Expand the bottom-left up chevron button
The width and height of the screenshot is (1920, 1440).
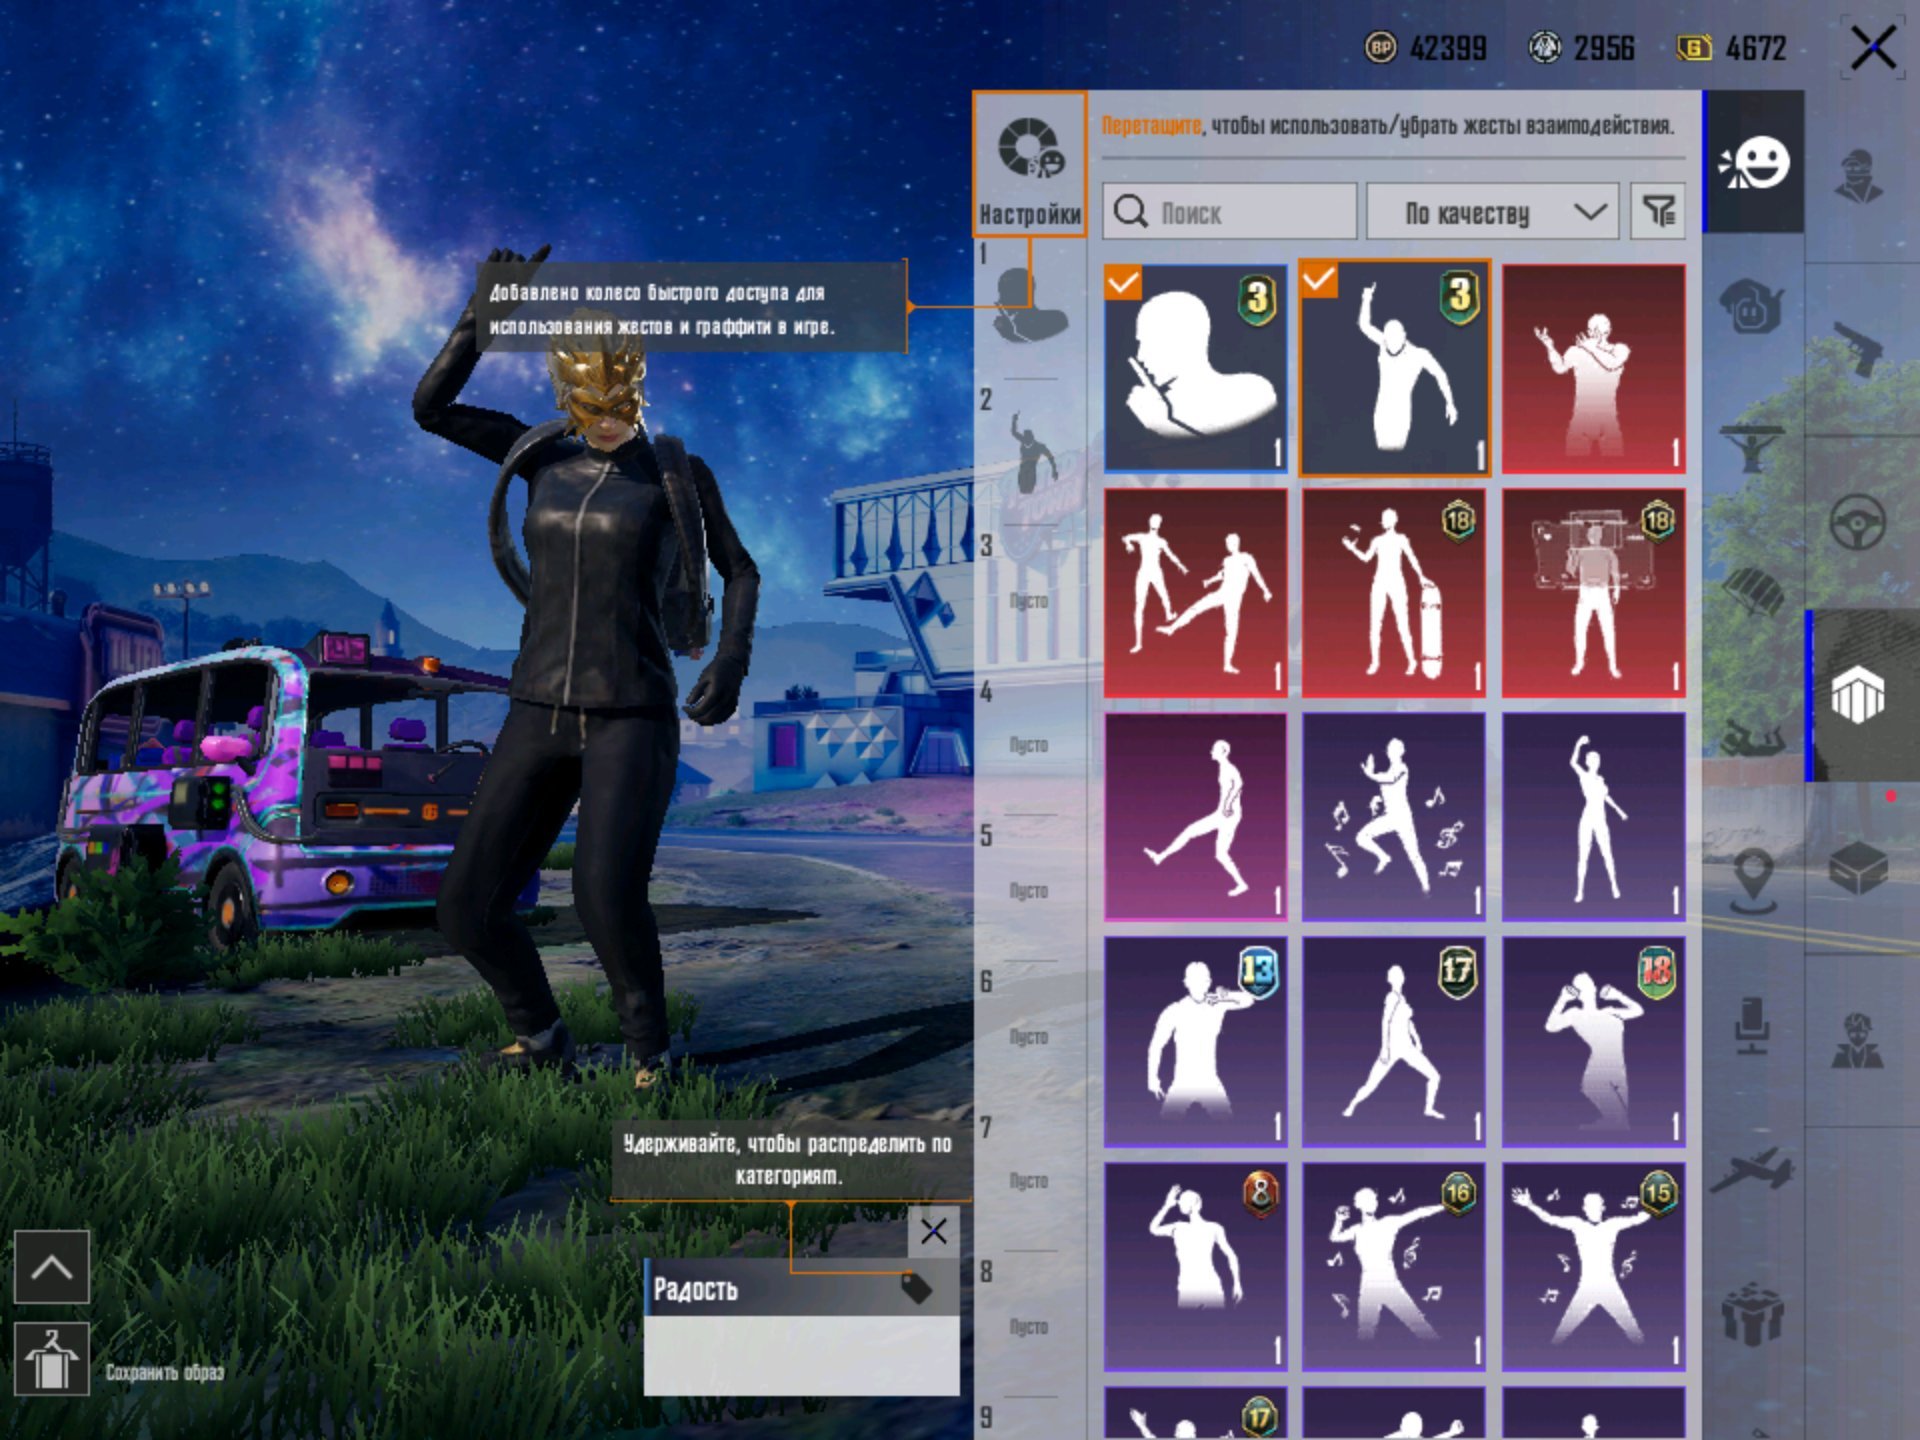(x=51, y=1267)
